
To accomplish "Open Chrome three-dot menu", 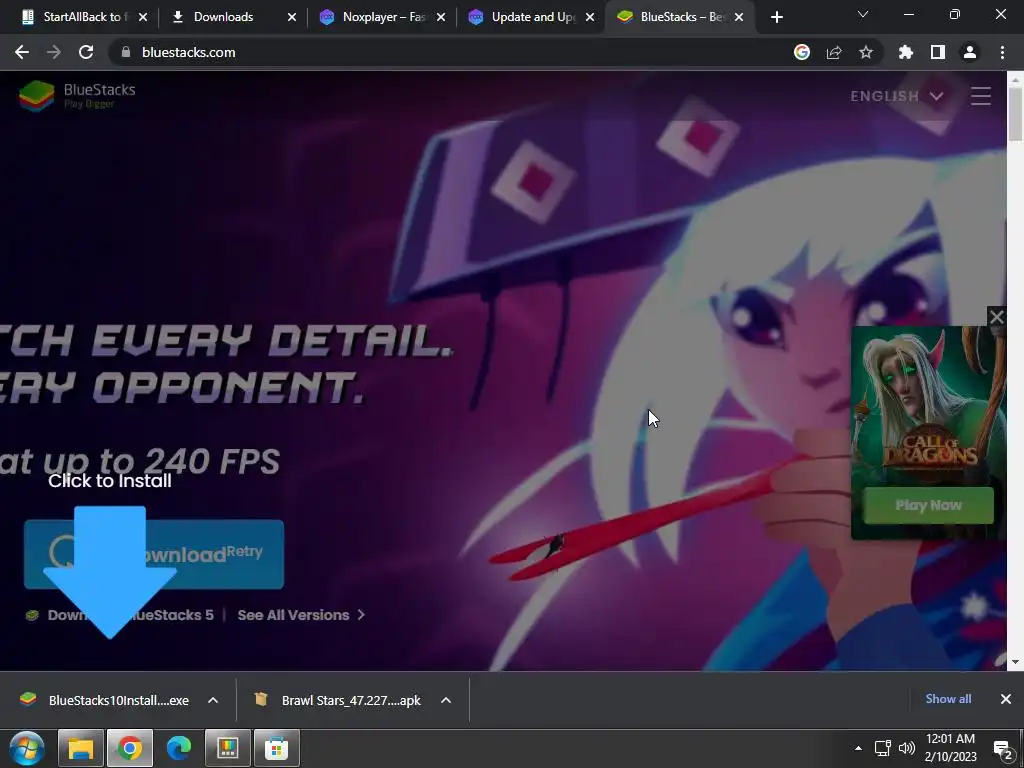I will [1002, 52].
